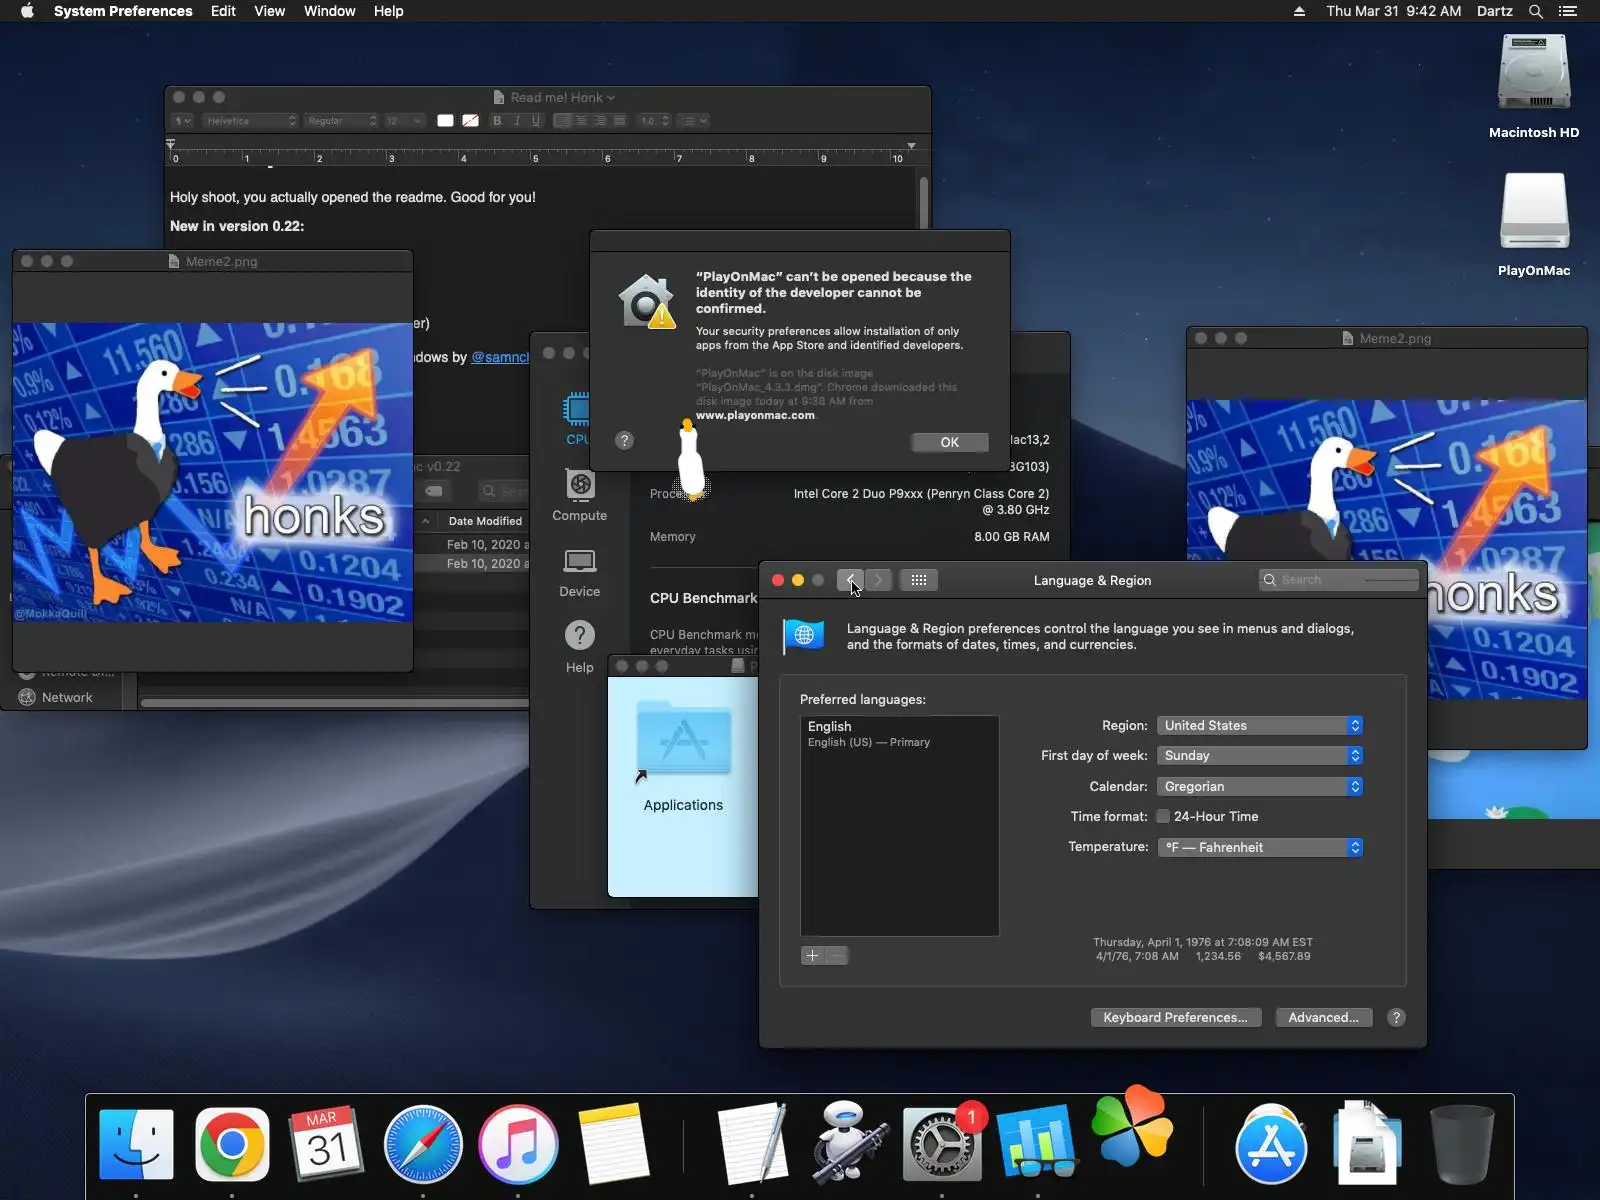Open paragraph styles dropdown in Read me
This screenshot has height=1200, width=1600.
(182, 121)
